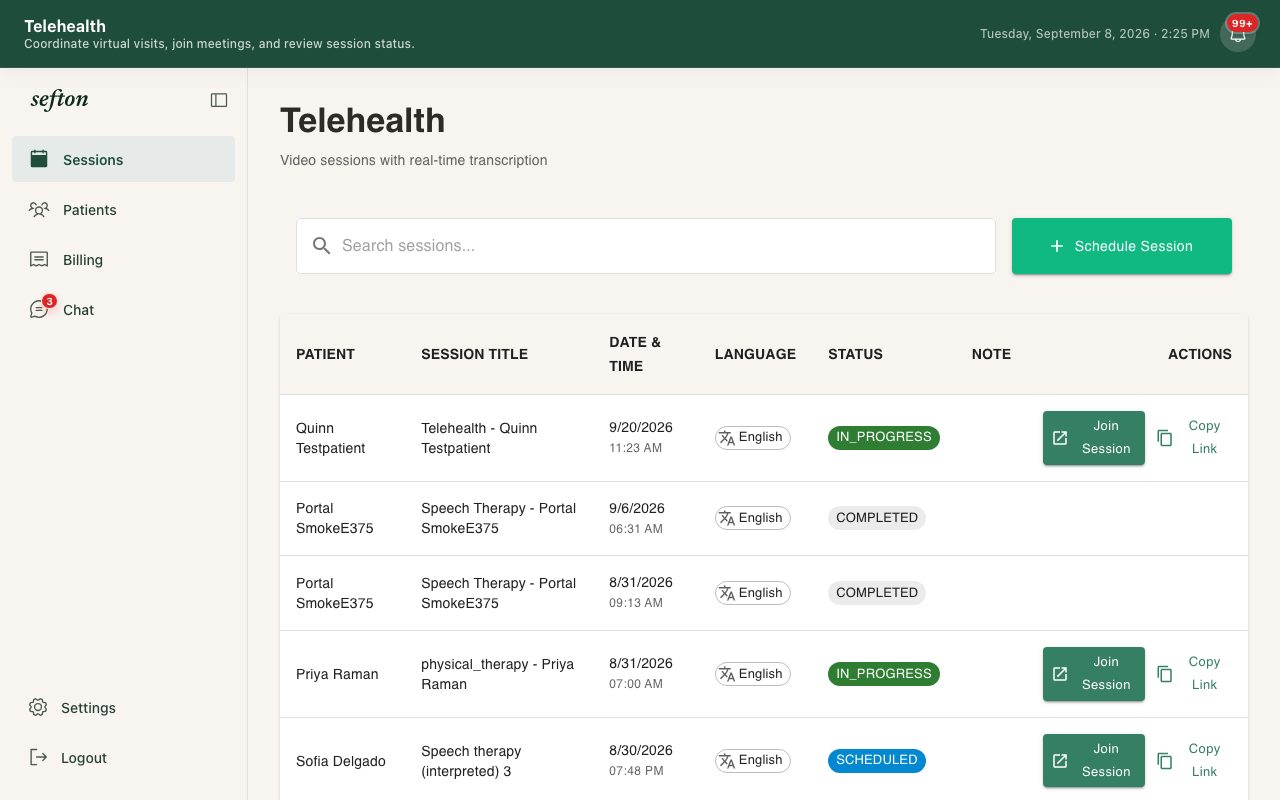Navigate to Billing
Image resolution: width=1280 pixels, height=800 pixels.
pyautogui.click(x=123, y=259)
